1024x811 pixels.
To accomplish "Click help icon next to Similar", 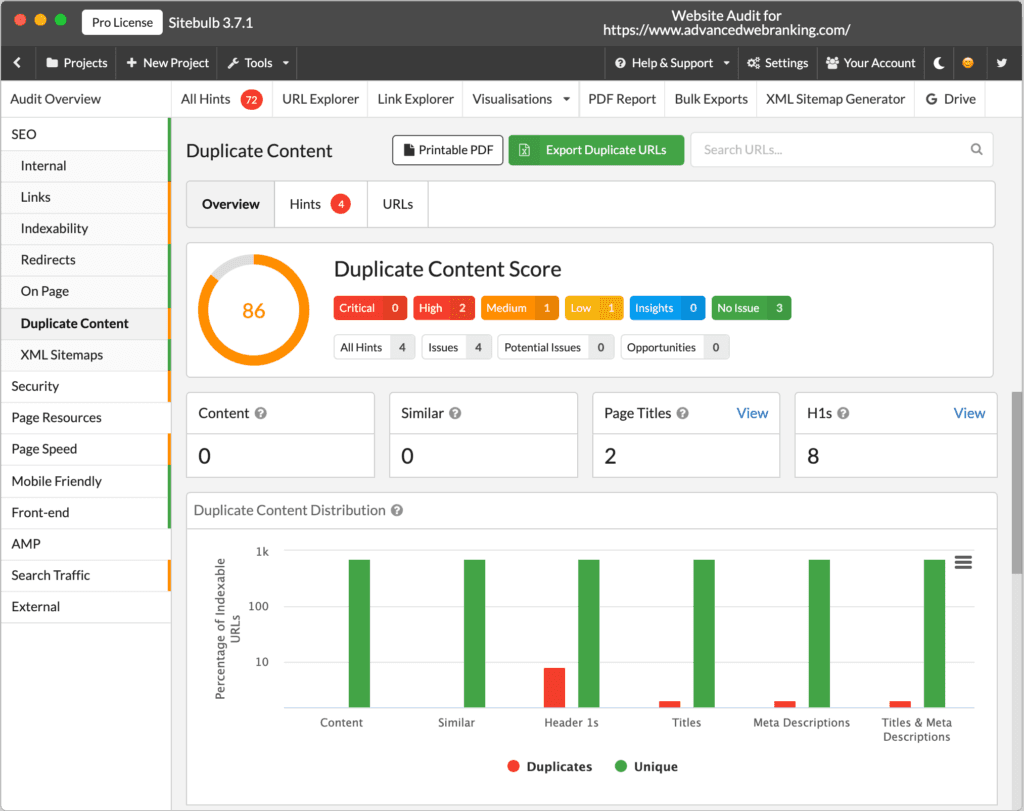I will [455, 413].
